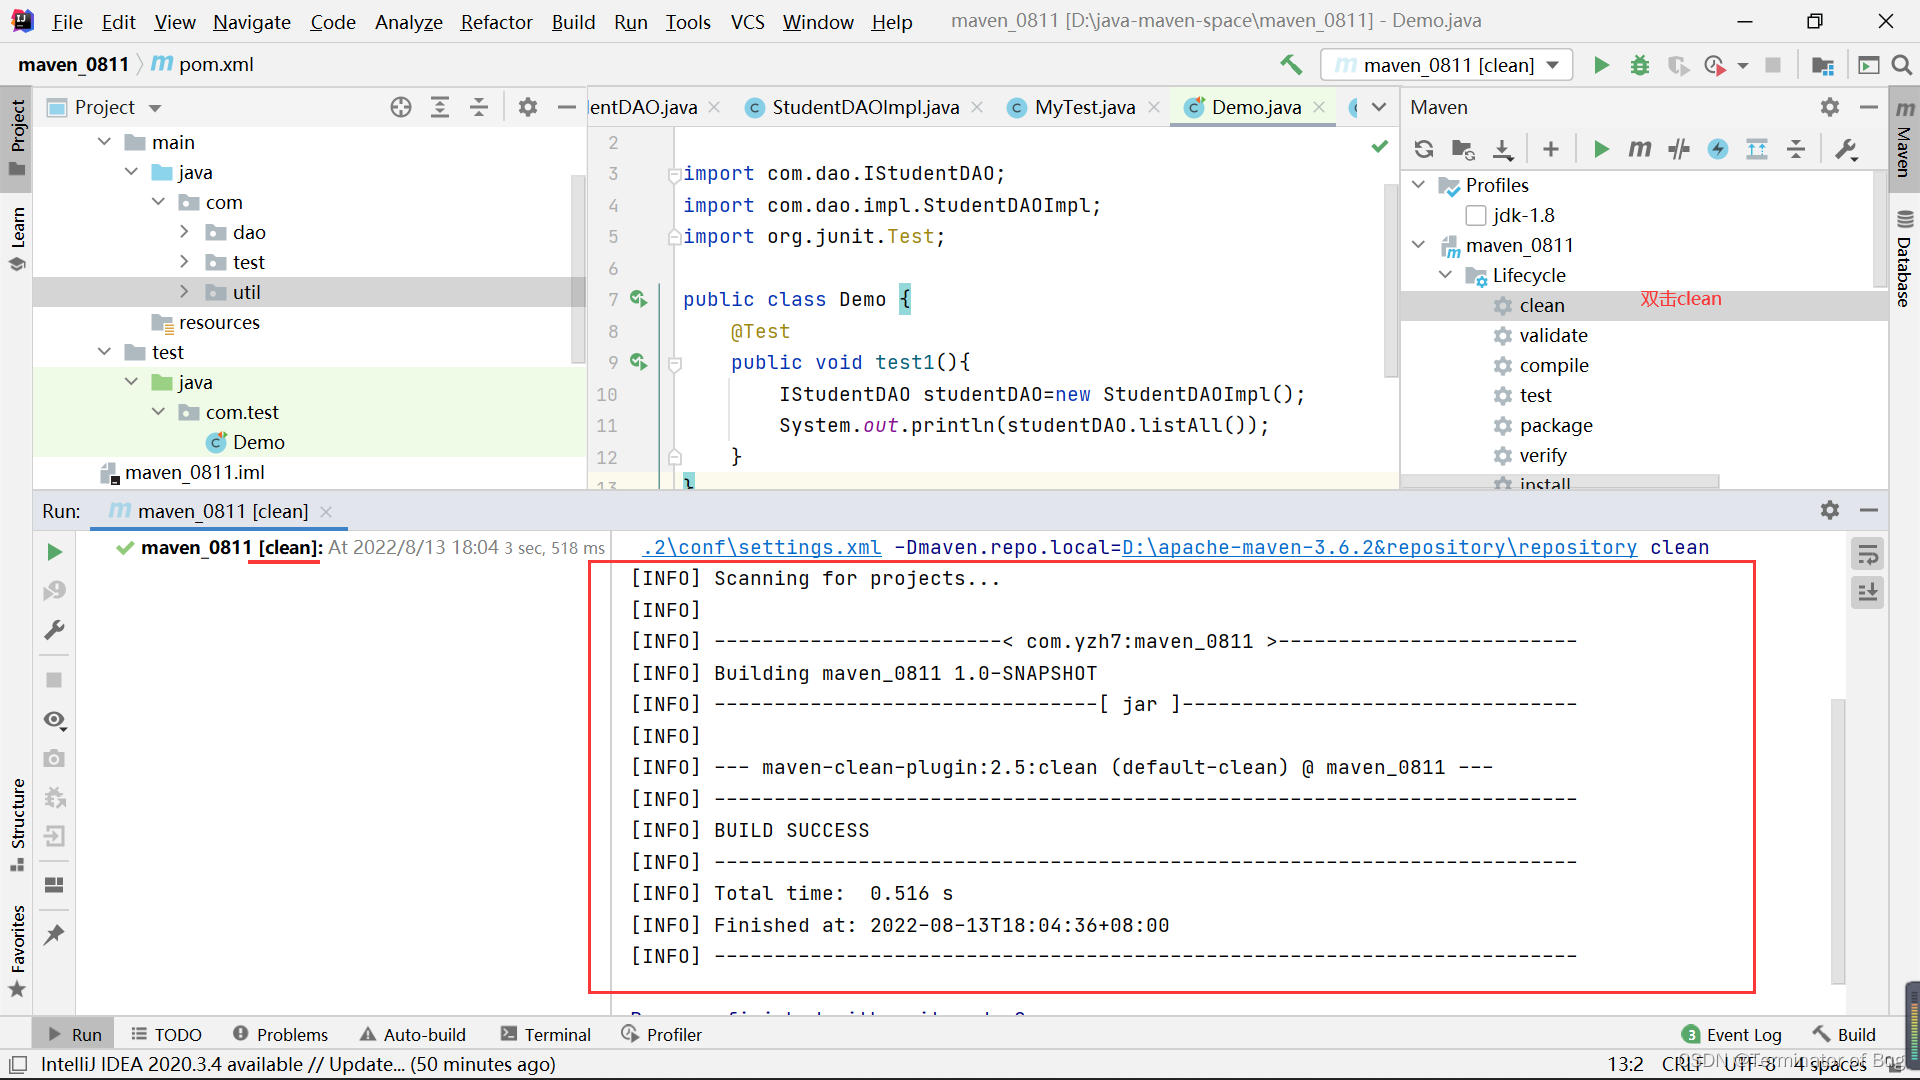Collapse all icon in the Project panel
Viewport: 1920px width, 1080px height.
click(x=479, y=107)
